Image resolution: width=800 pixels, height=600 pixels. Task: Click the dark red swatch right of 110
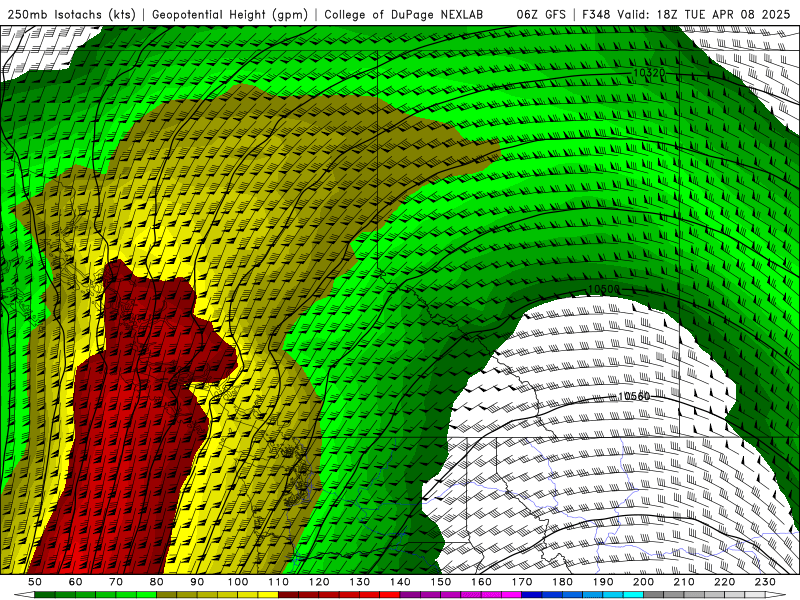[288, 595]
